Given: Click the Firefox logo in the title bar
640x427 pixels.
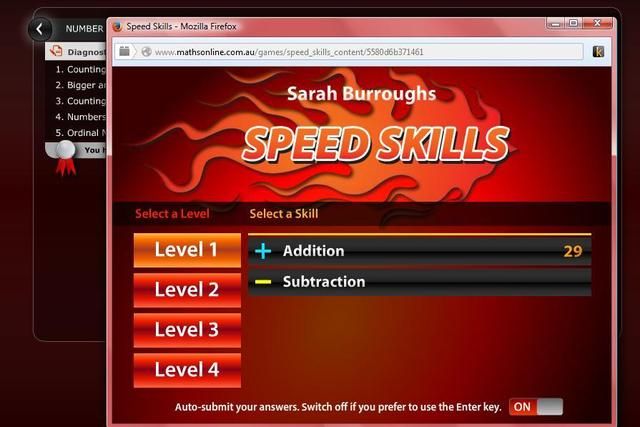Looking at the screenshot, I should (x=117, y=25).
